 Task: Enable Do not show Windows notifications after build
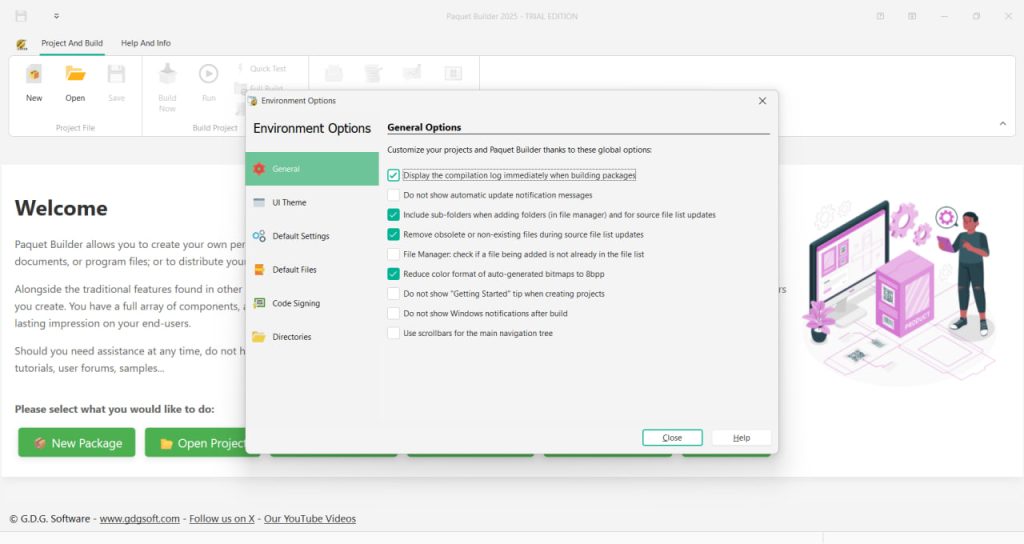click(393, 313)
